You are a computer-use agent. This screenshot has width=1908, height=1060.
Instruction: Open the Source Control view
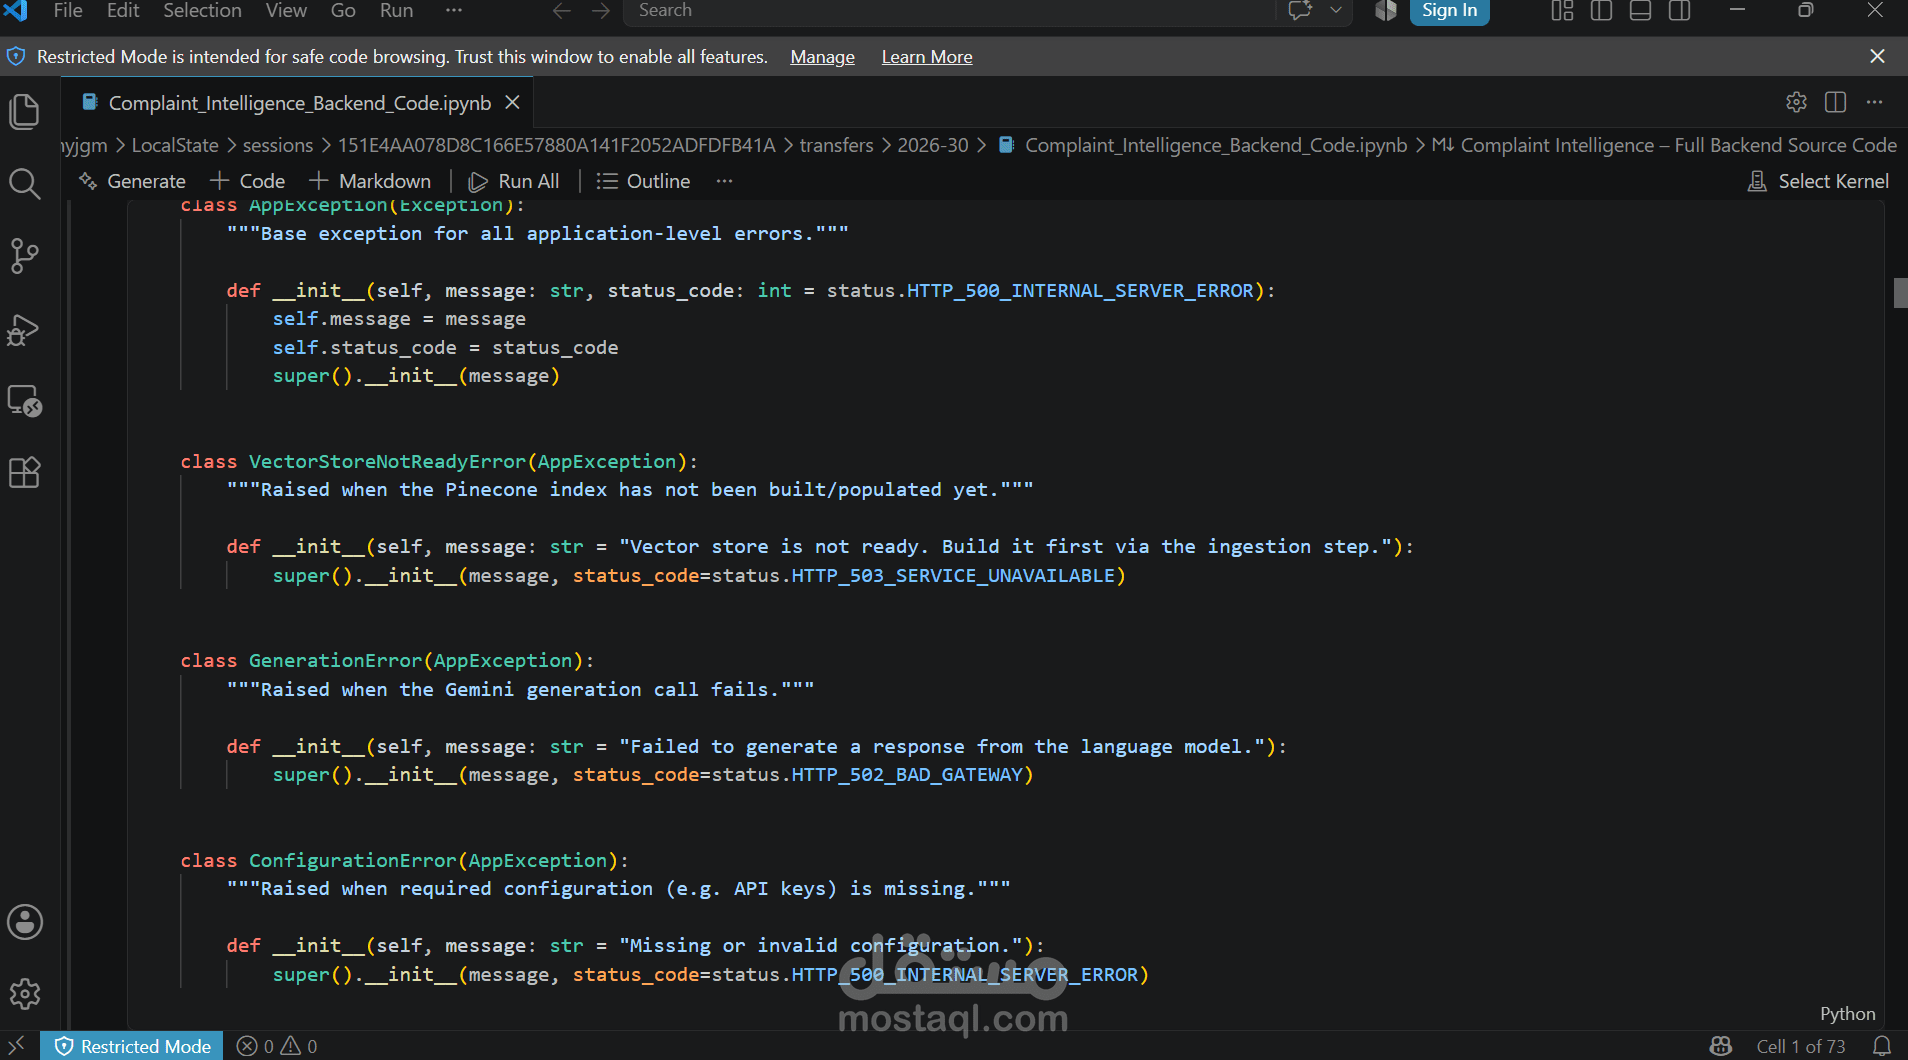coord(24,256)
